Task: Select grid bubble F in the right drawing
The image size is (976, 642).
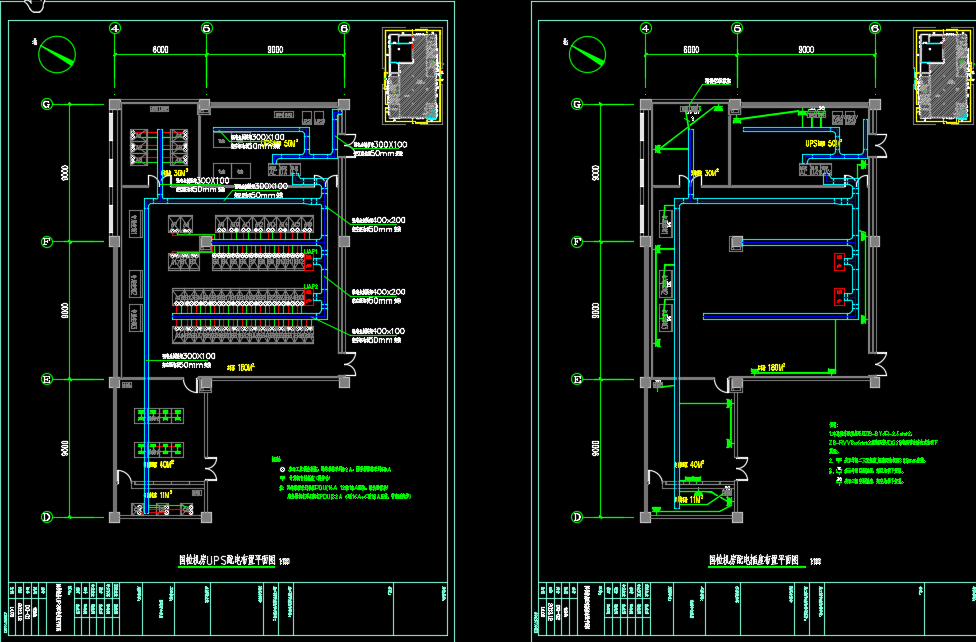Action: (576, 241)
